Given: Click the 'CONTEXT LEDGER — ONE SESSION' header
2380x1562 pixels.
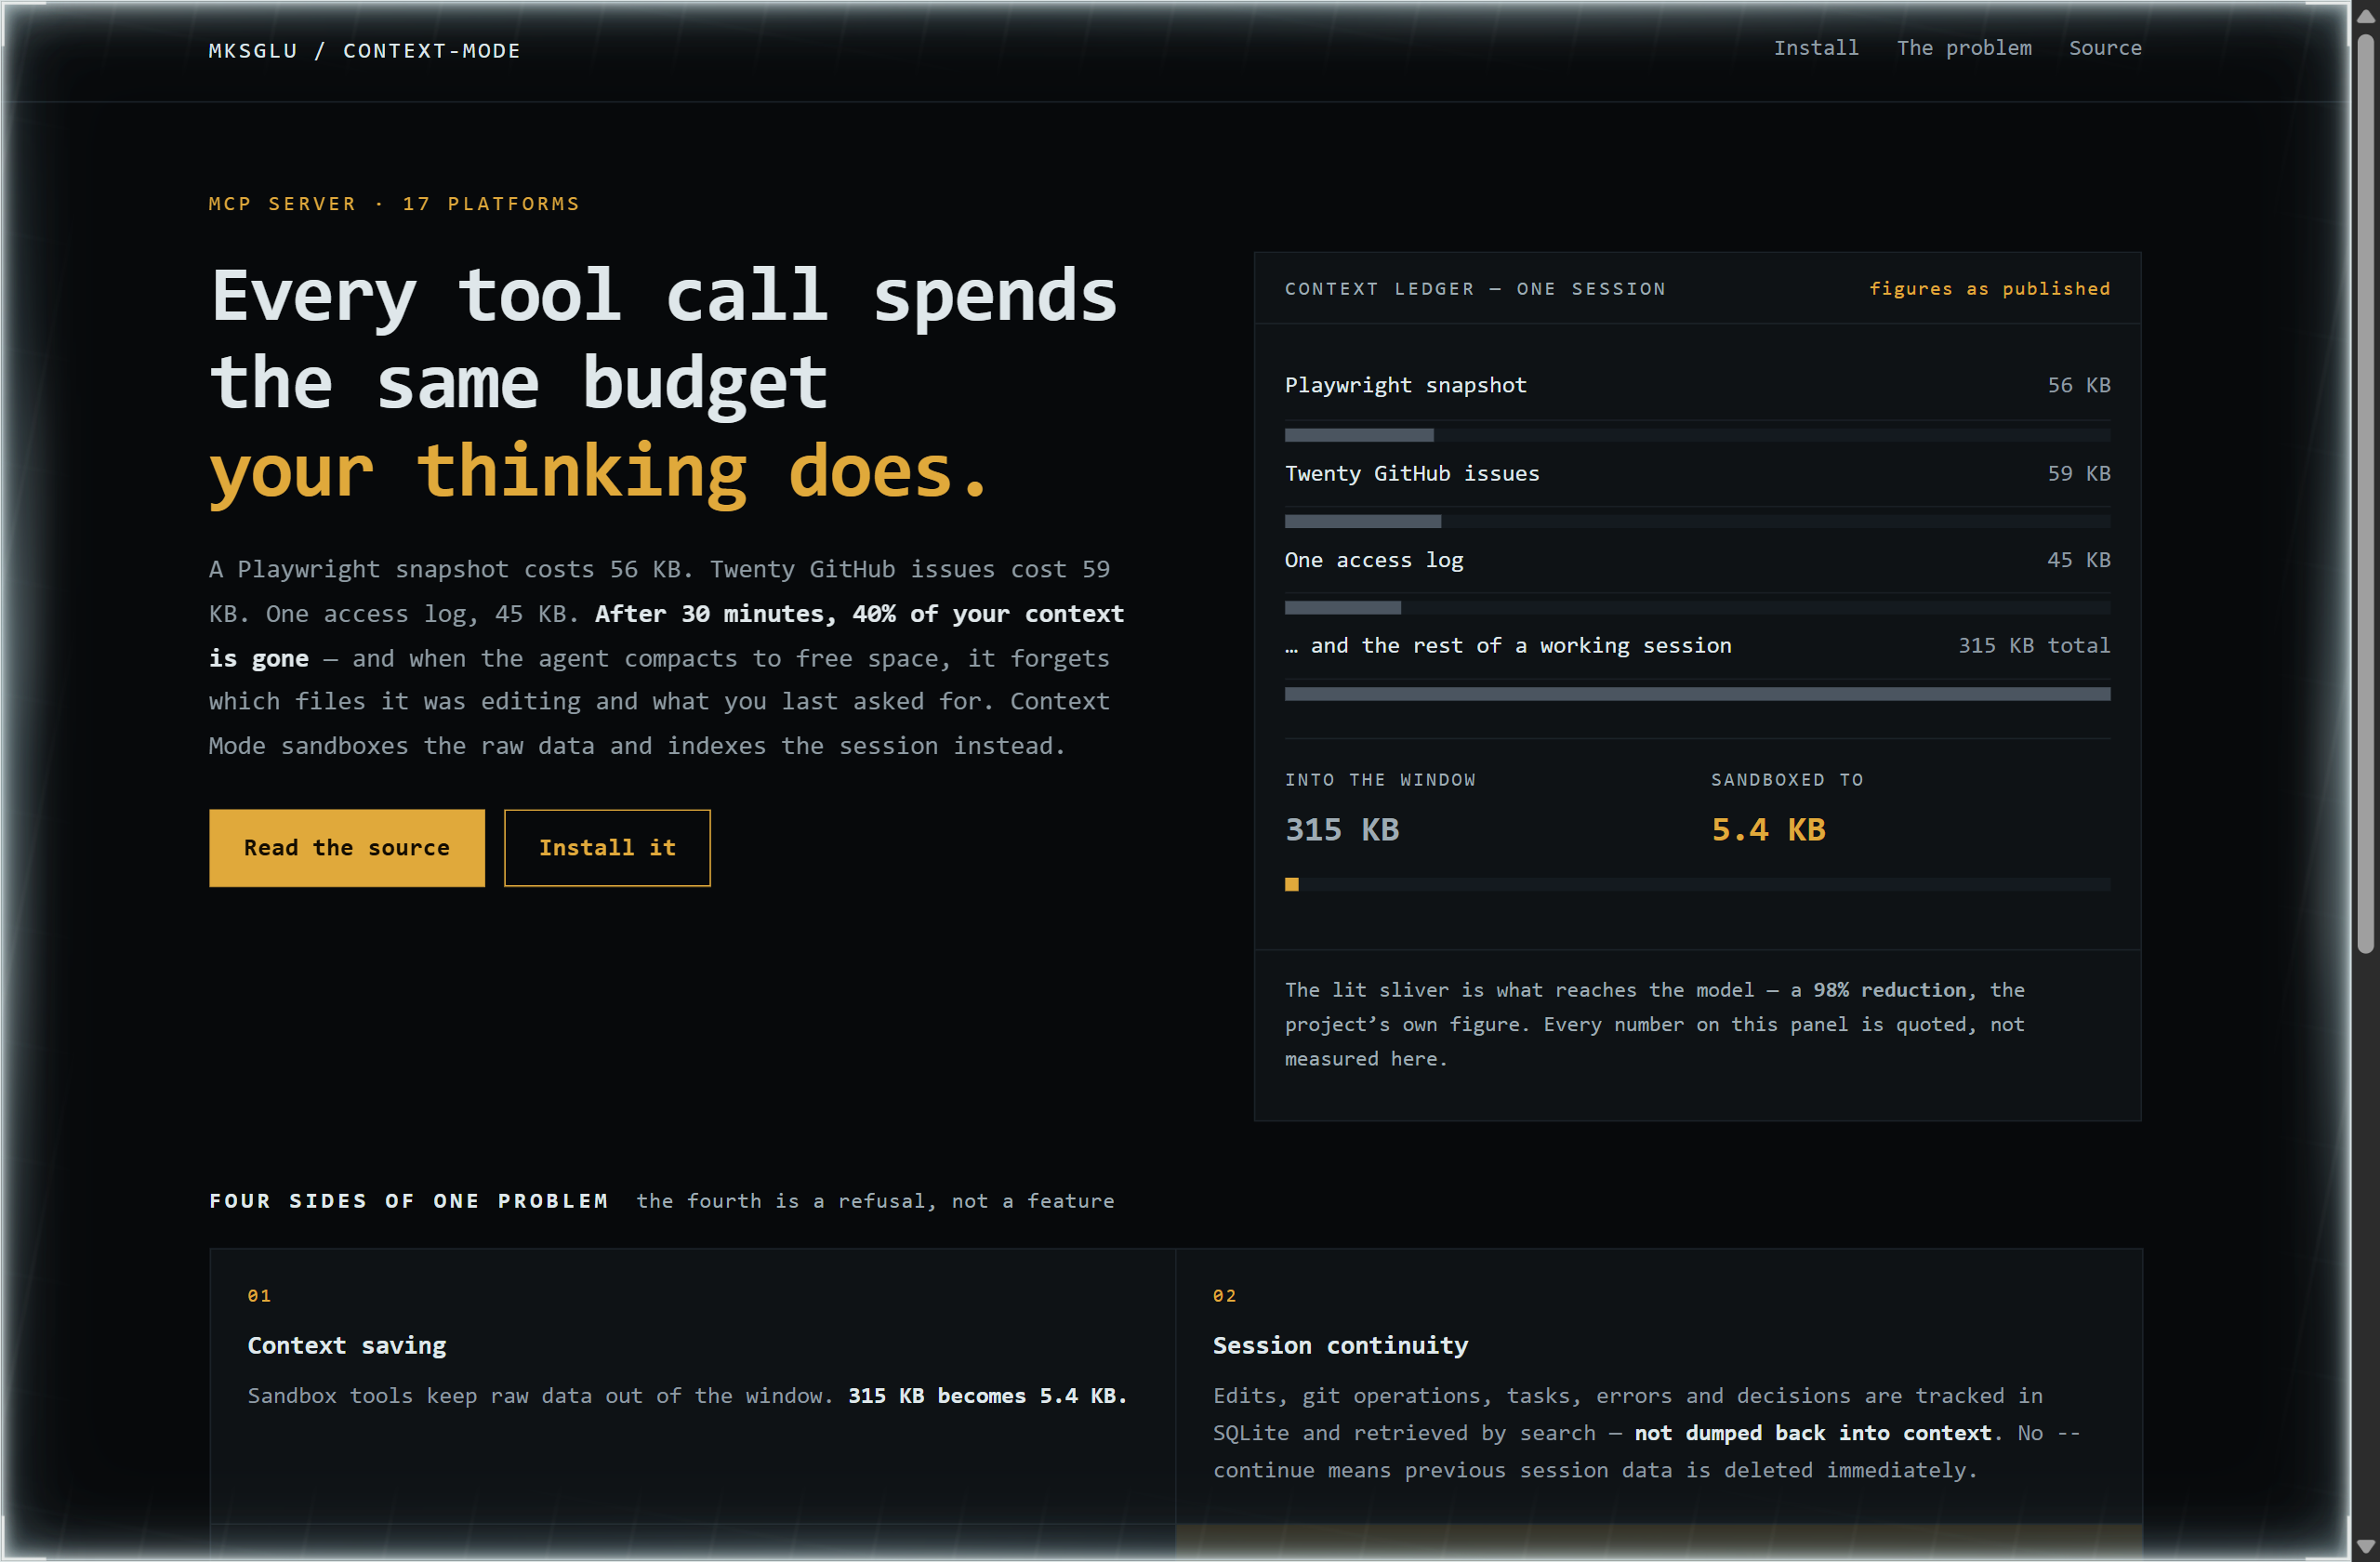Looking at the screenshot, I should coord(1475,288).
